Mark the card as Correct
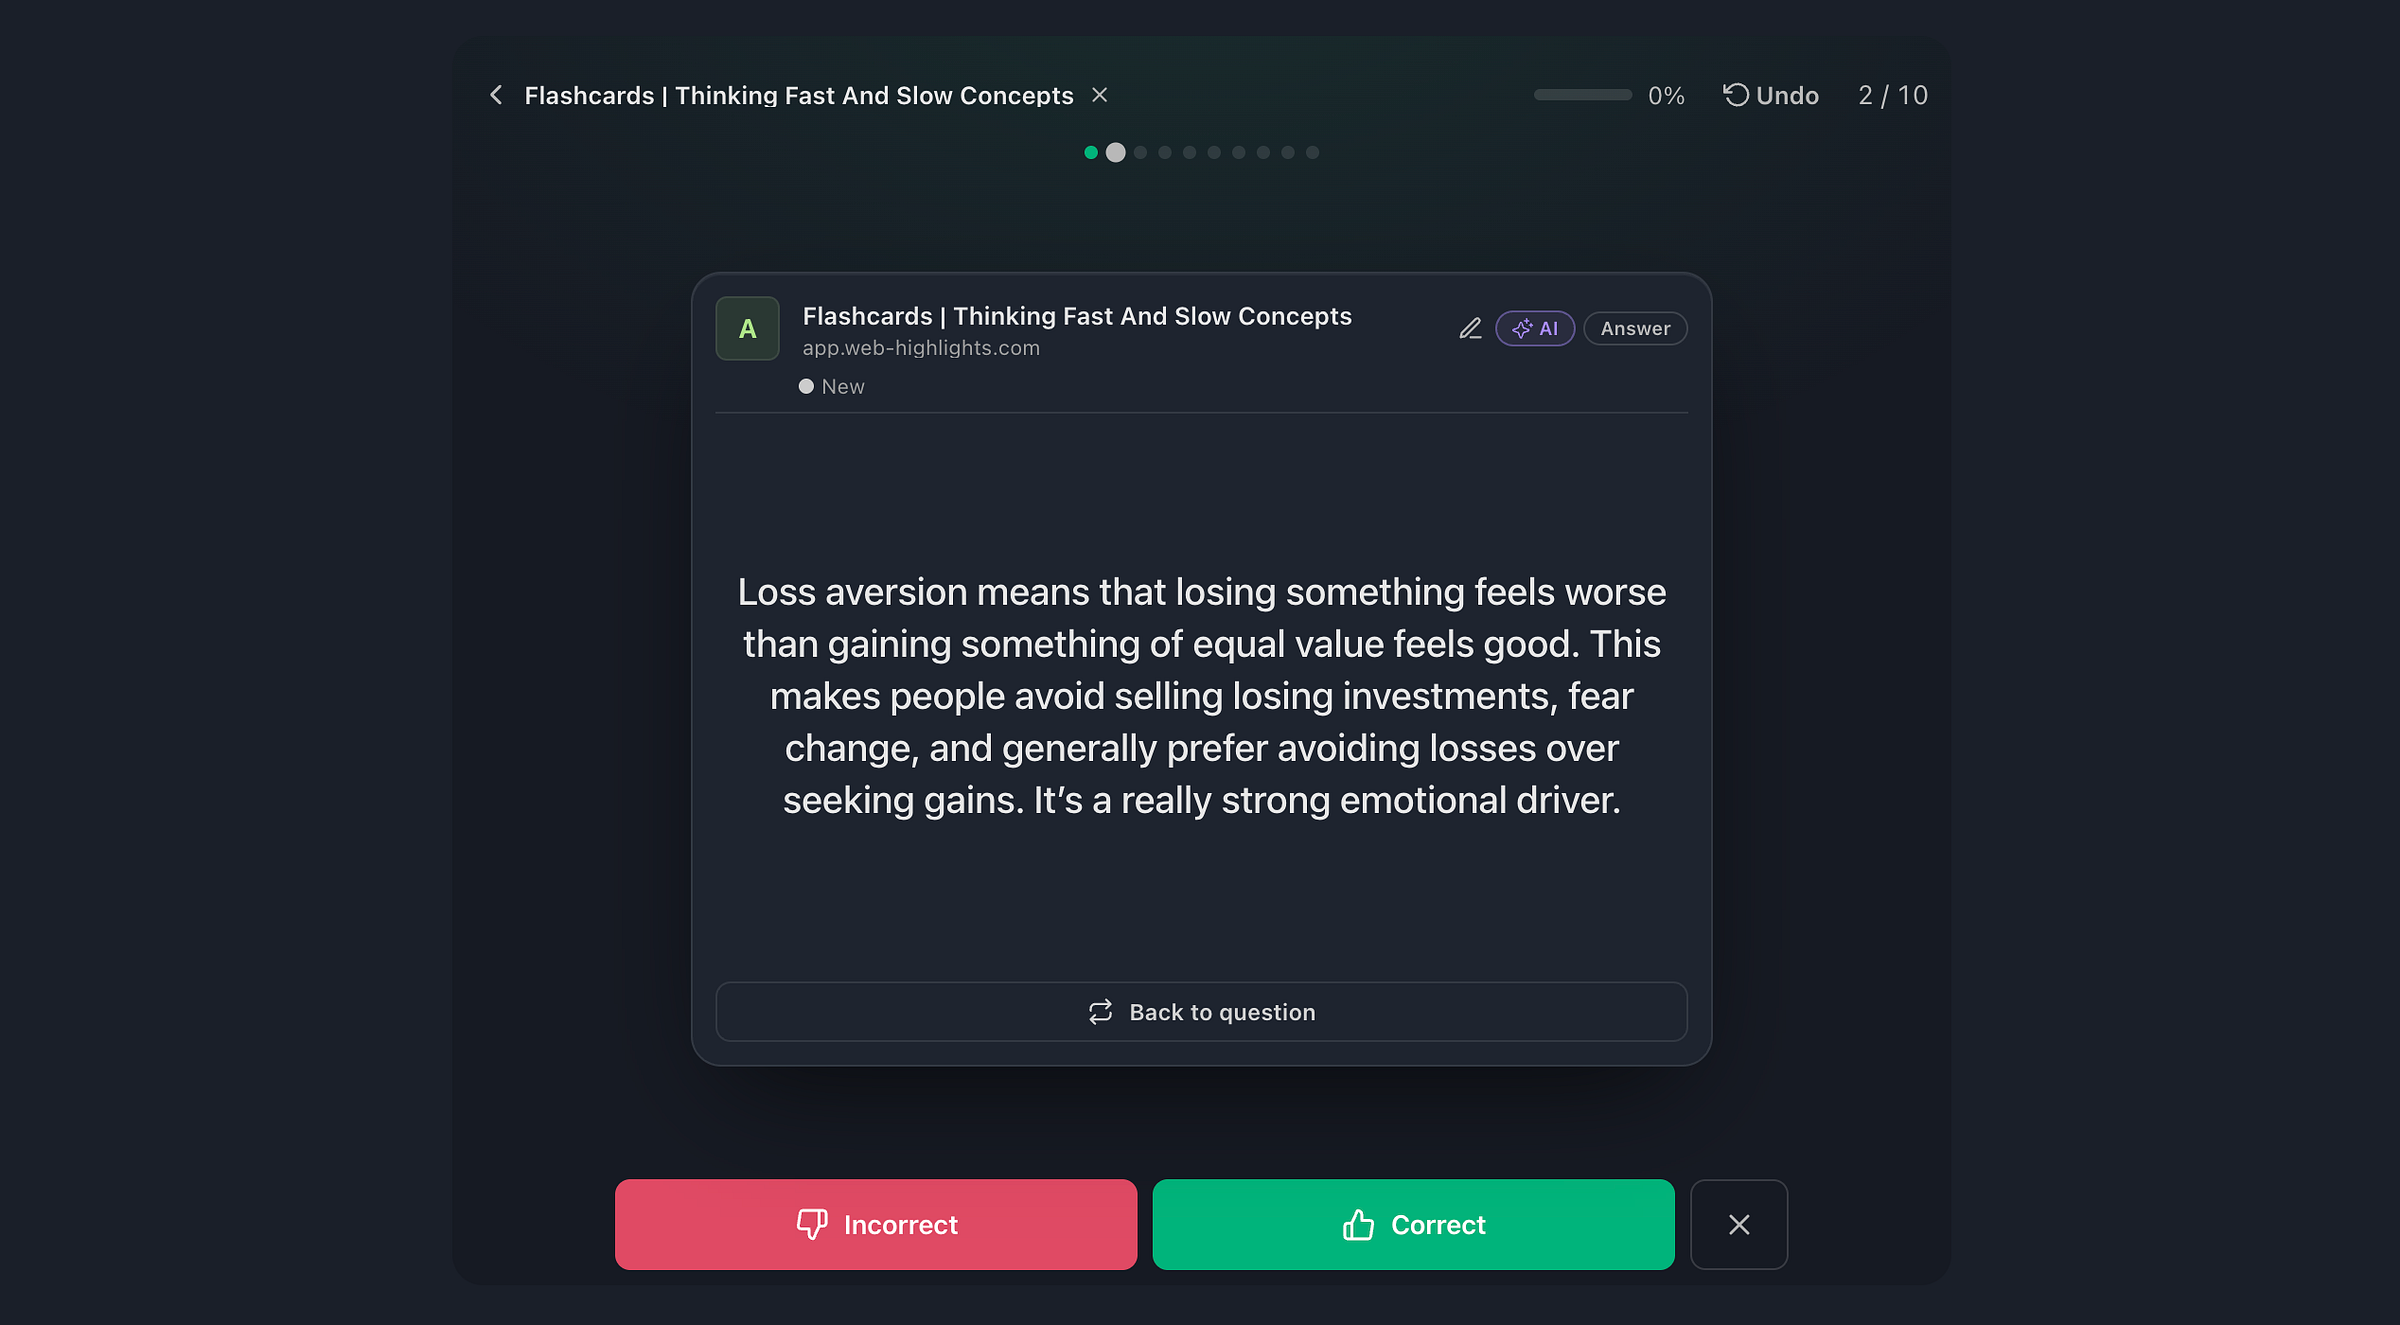This screenshot has width=2400, height=1325. pyautogui.click(x=1413, y=1224)
